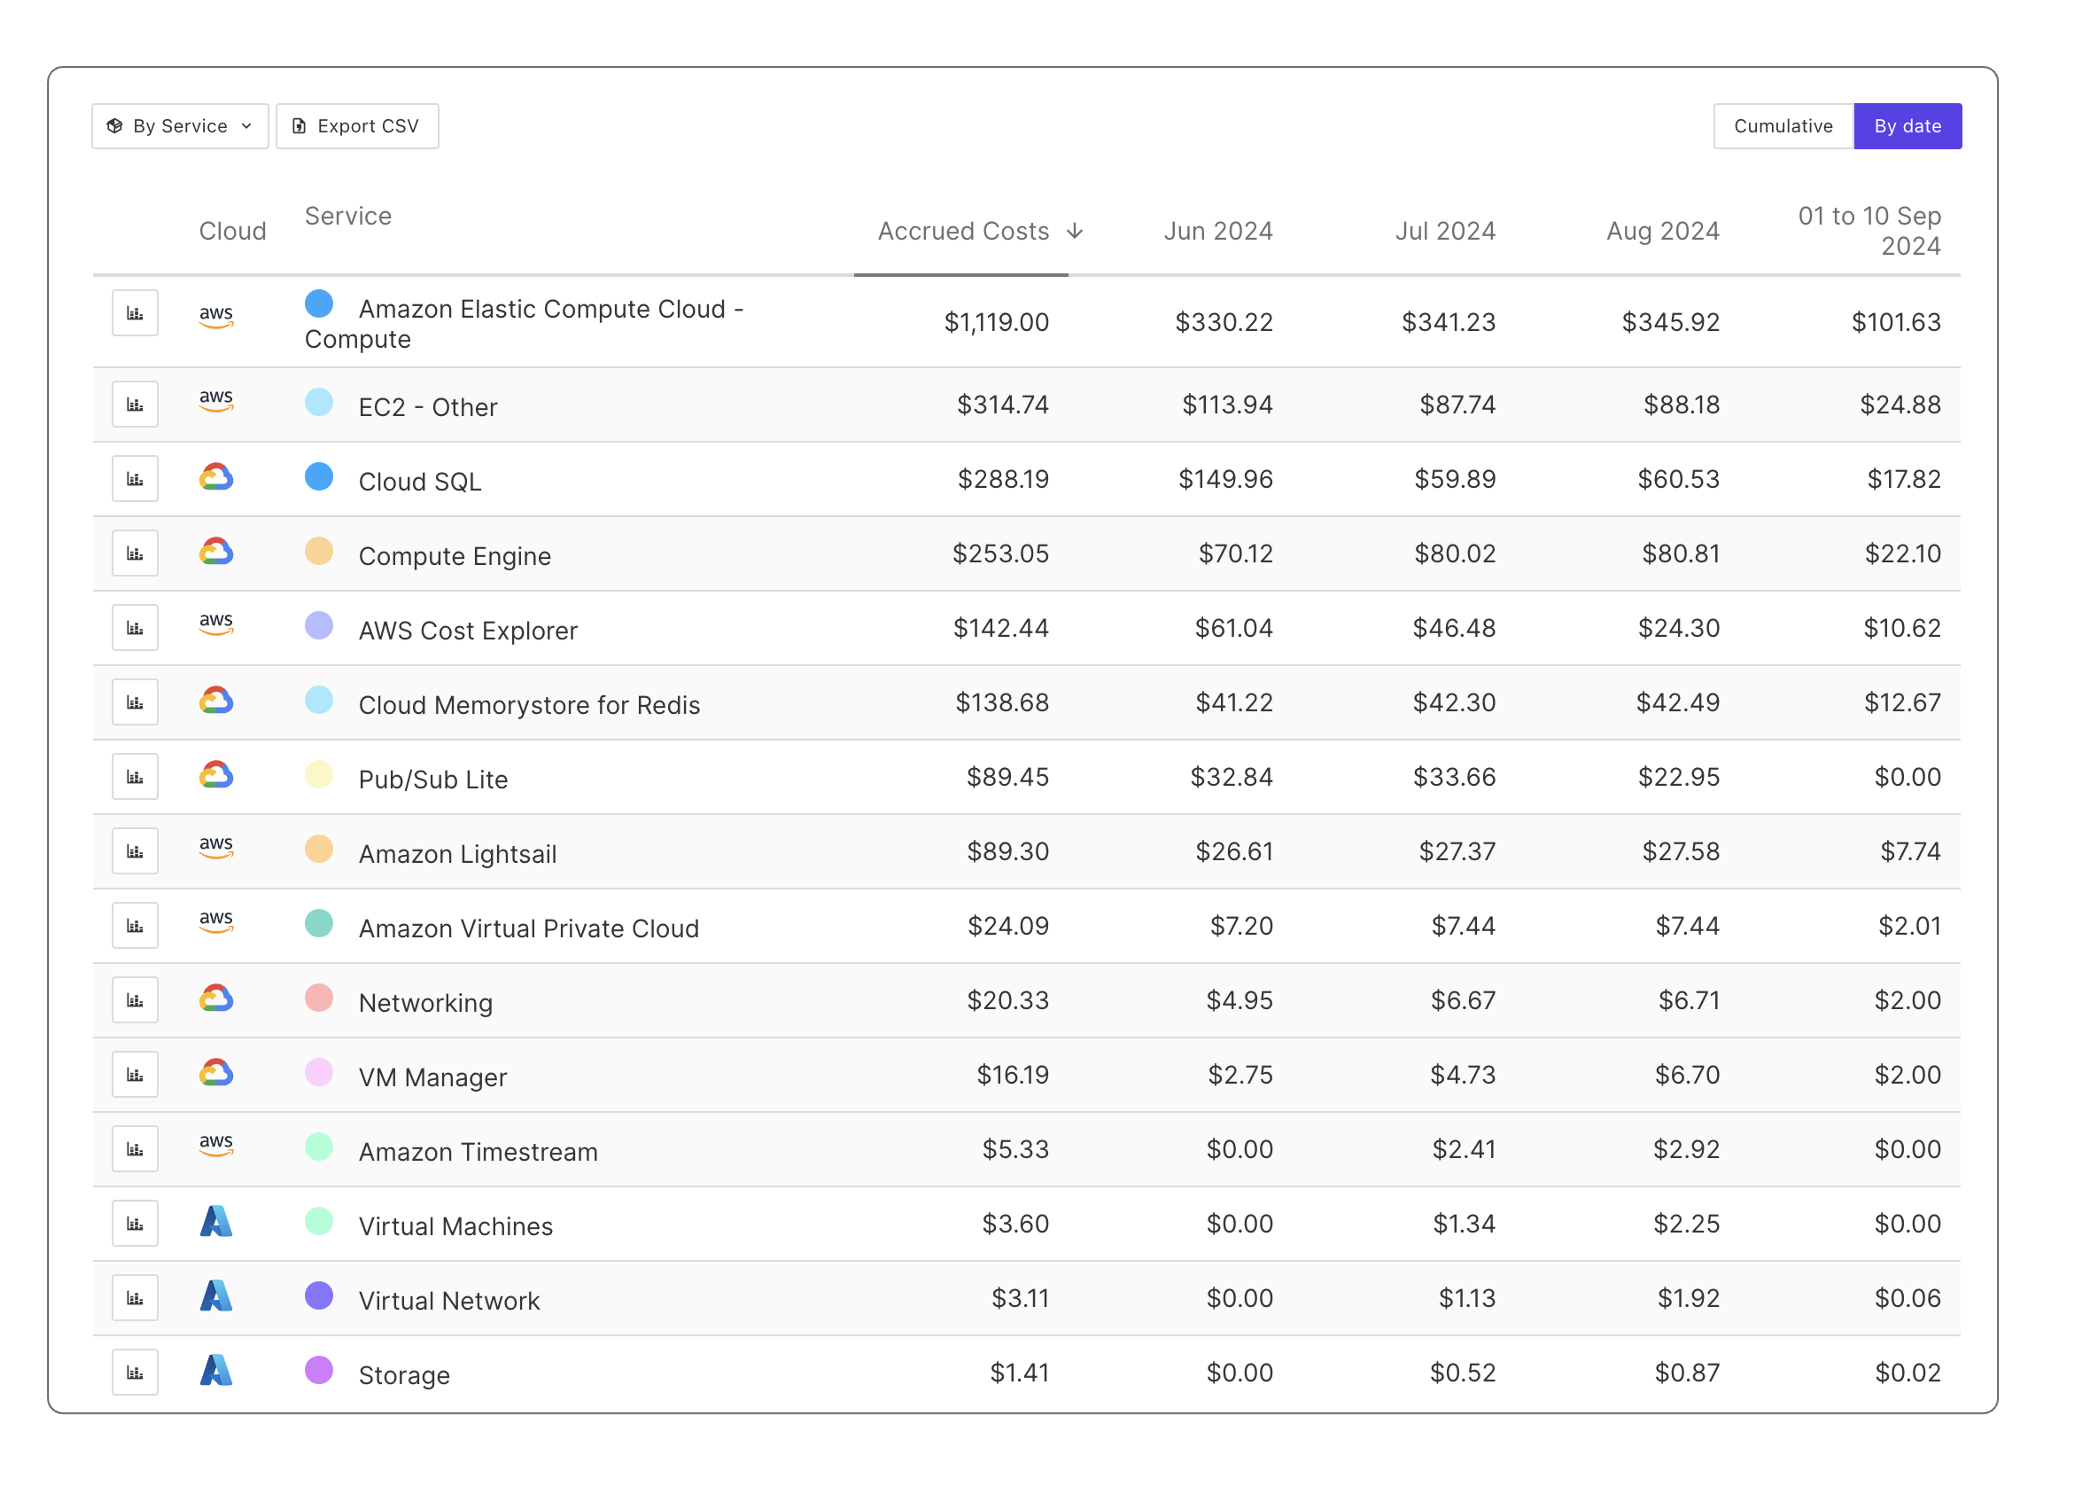This screenshot has width=2084, height=1500.
Task: Click the $1,119.00 accrued cost value
Action: [x=997, y=322]
